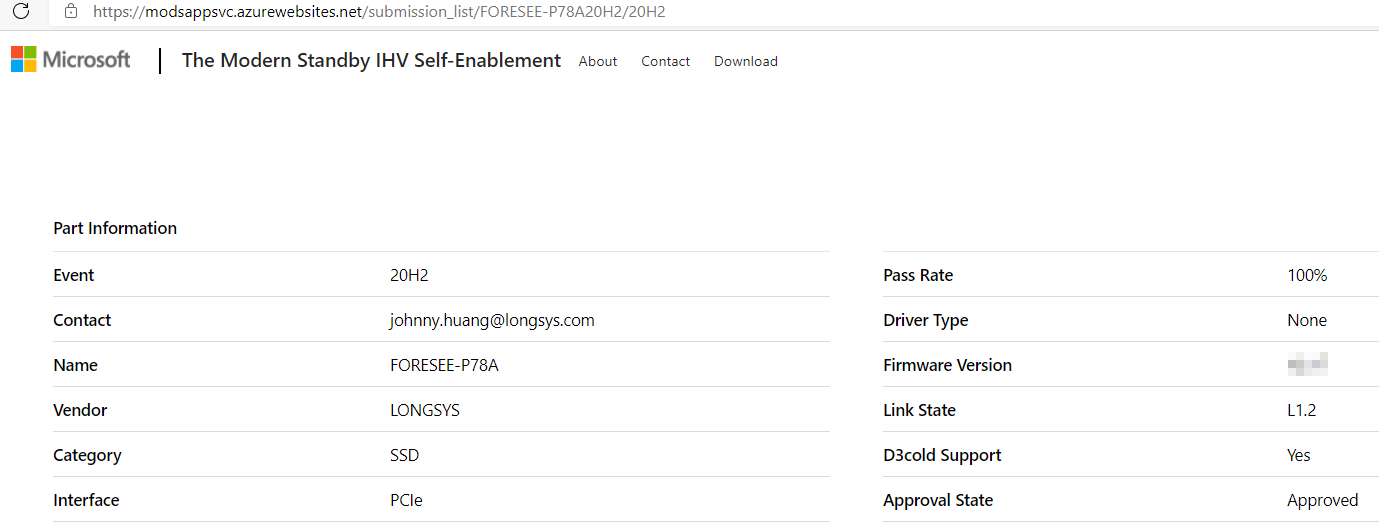This screenshot has height=528, width=1379.
Task: Click the blurred firmware version value
Action: [1308, 364]
